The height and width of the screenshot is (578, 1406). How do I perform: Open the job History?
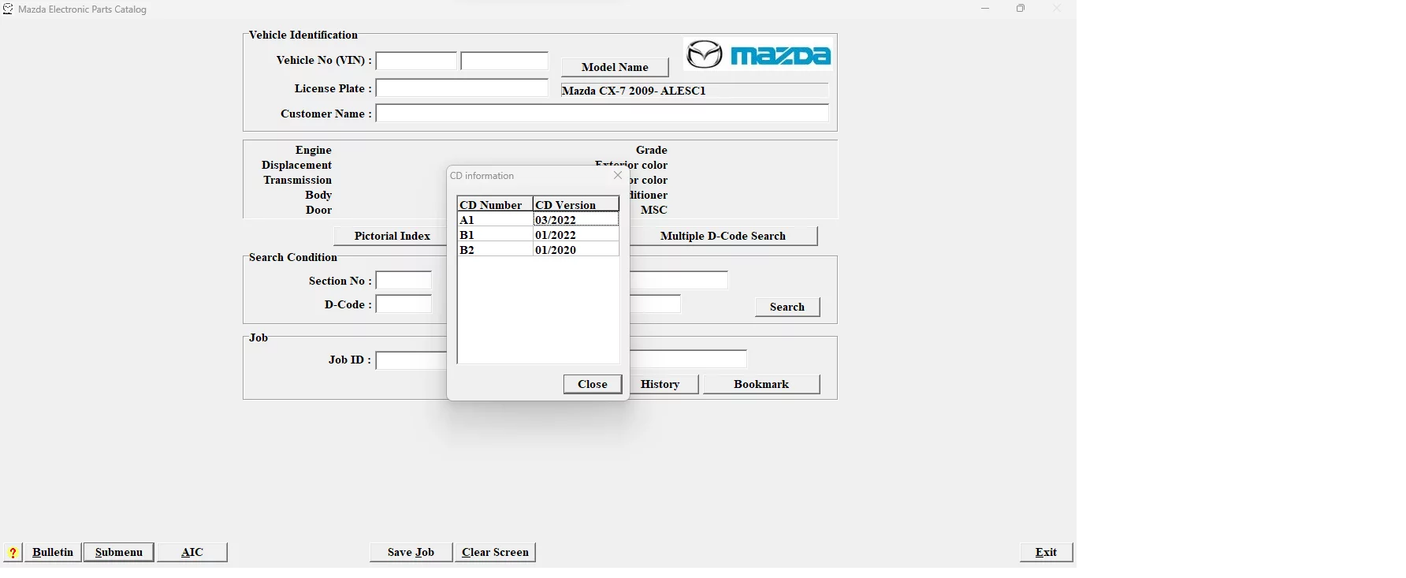(661, 384)
